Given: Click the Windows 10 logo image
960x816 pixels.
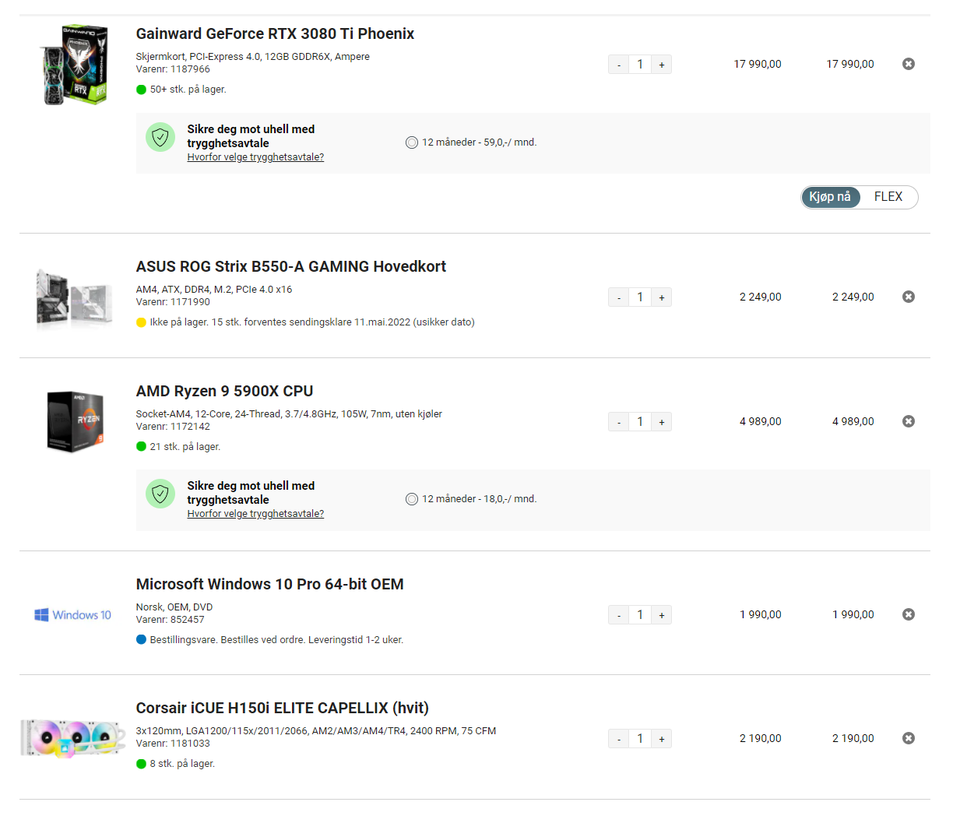Looking at the screenshot, I should pyautogui.click(x=73, y=615).
